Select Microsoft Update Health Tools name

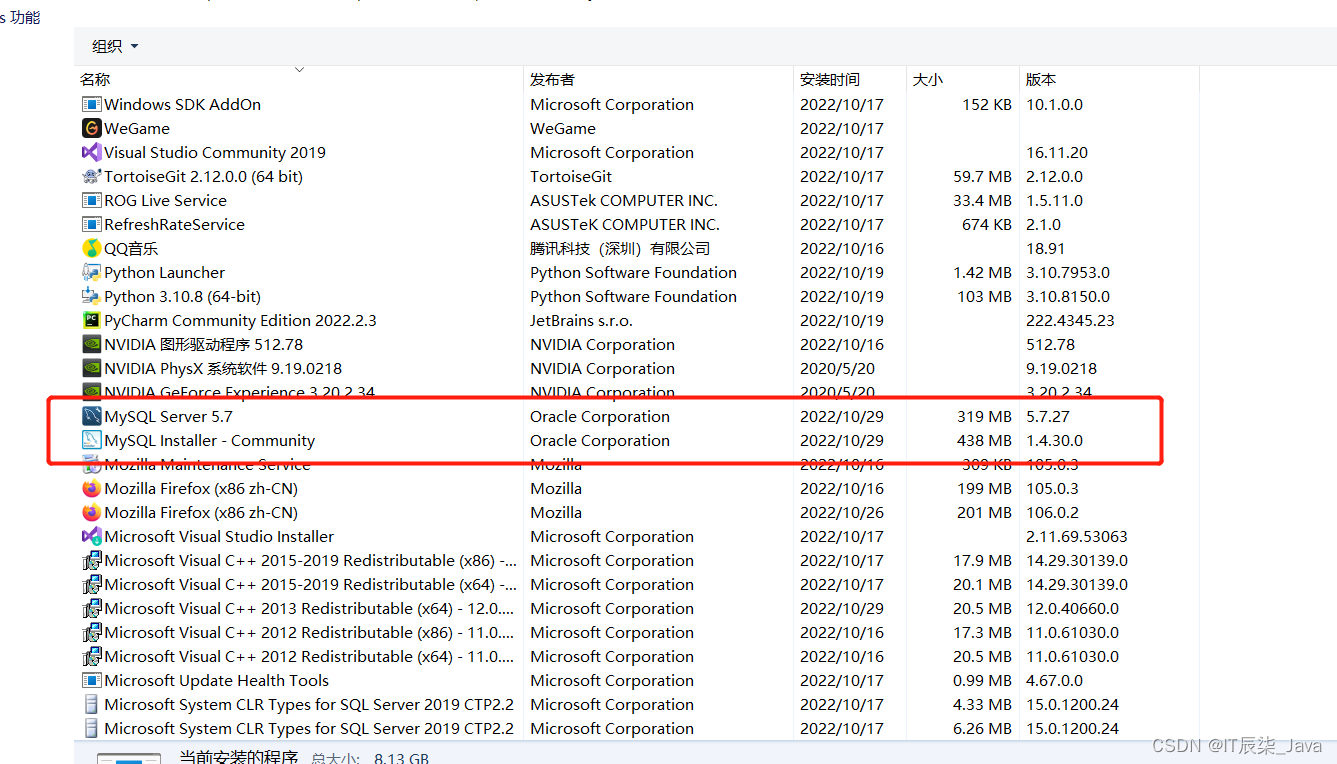(216, 680)
